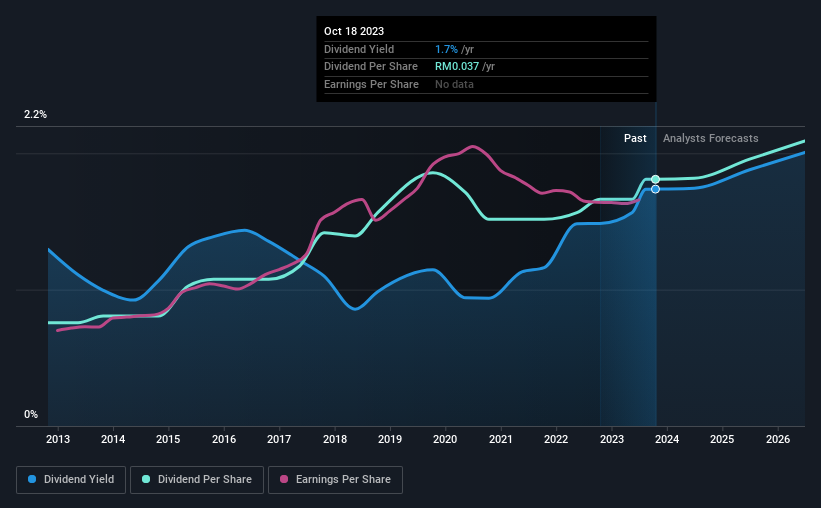Click the 2025 x-axis label
This screenshot has width=821, height=508.
pos(722,439)
